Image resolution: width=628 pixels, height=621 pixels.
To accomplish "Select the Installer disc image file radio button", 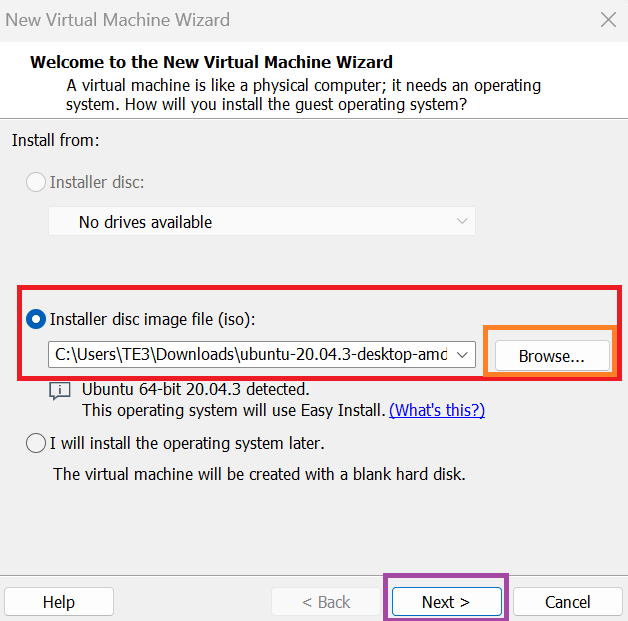I will pyautogui.click(x=36, y=319).
